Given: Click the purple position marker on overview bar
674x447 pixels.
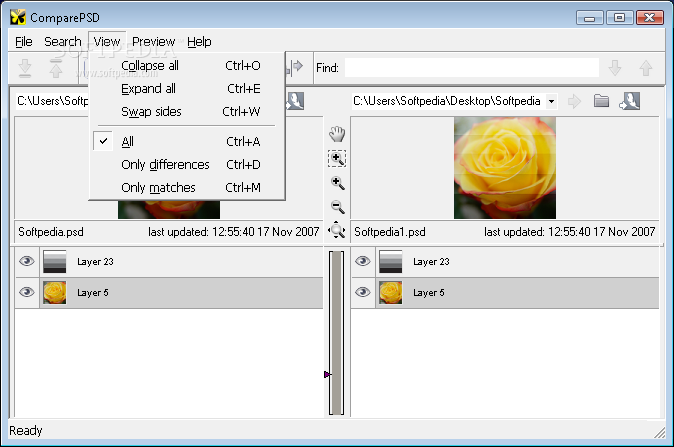Looking at the screenshot, I should coord(327,375).
